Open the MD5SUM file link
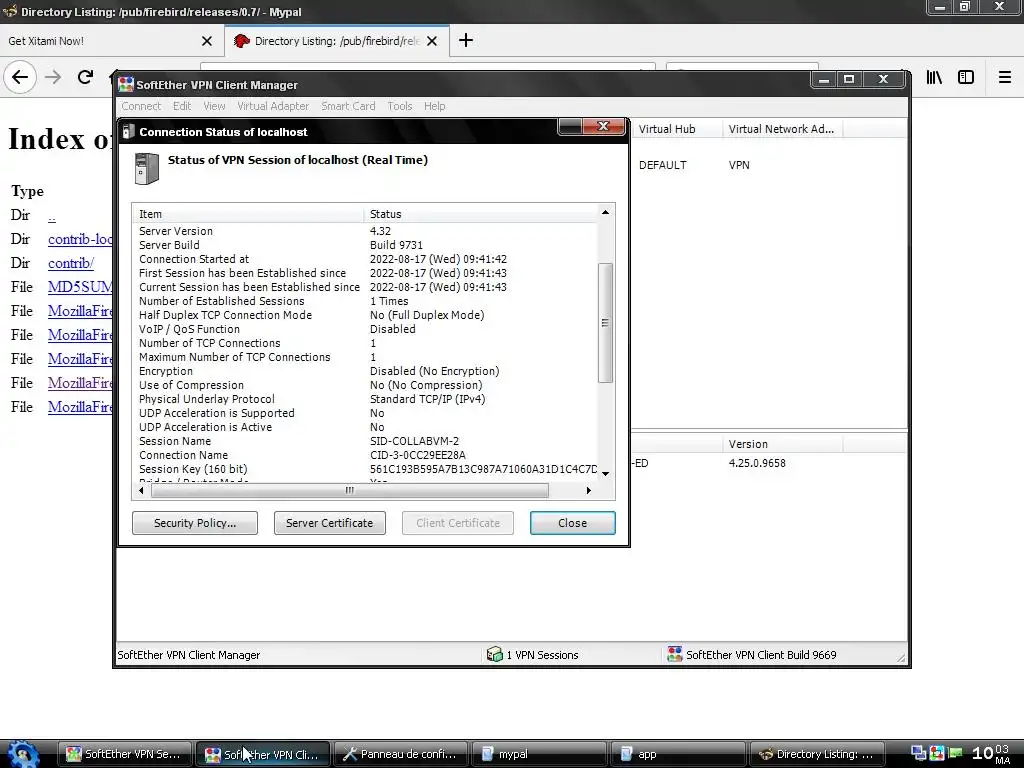Image resolution: width=1024 pixels, height=768 pixels. (80, 287)
